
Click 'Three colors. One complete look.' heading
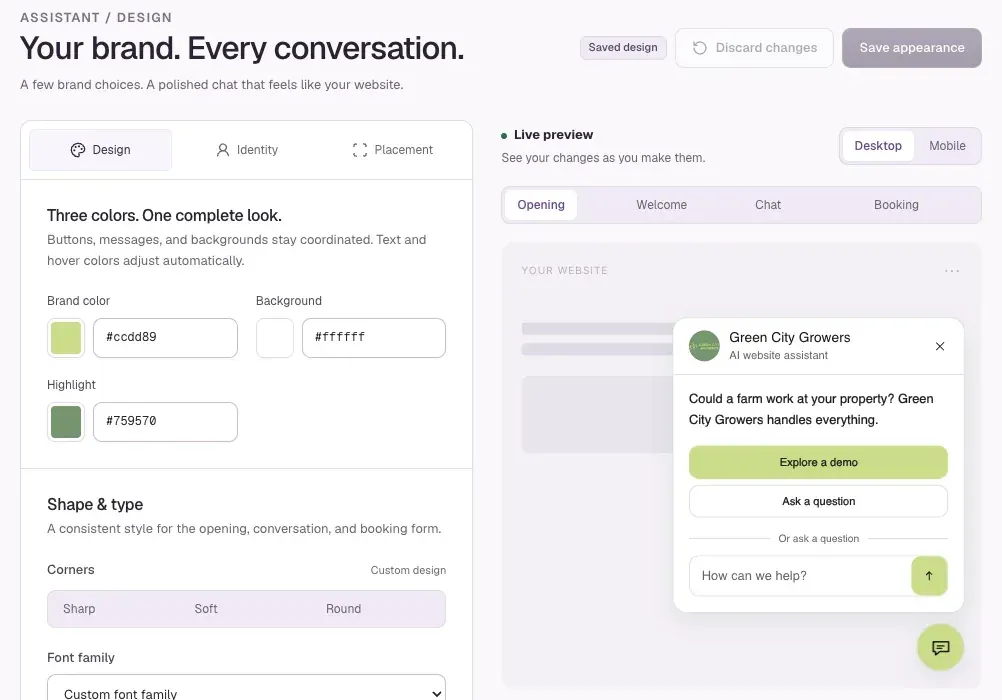[x=164, y=215]
